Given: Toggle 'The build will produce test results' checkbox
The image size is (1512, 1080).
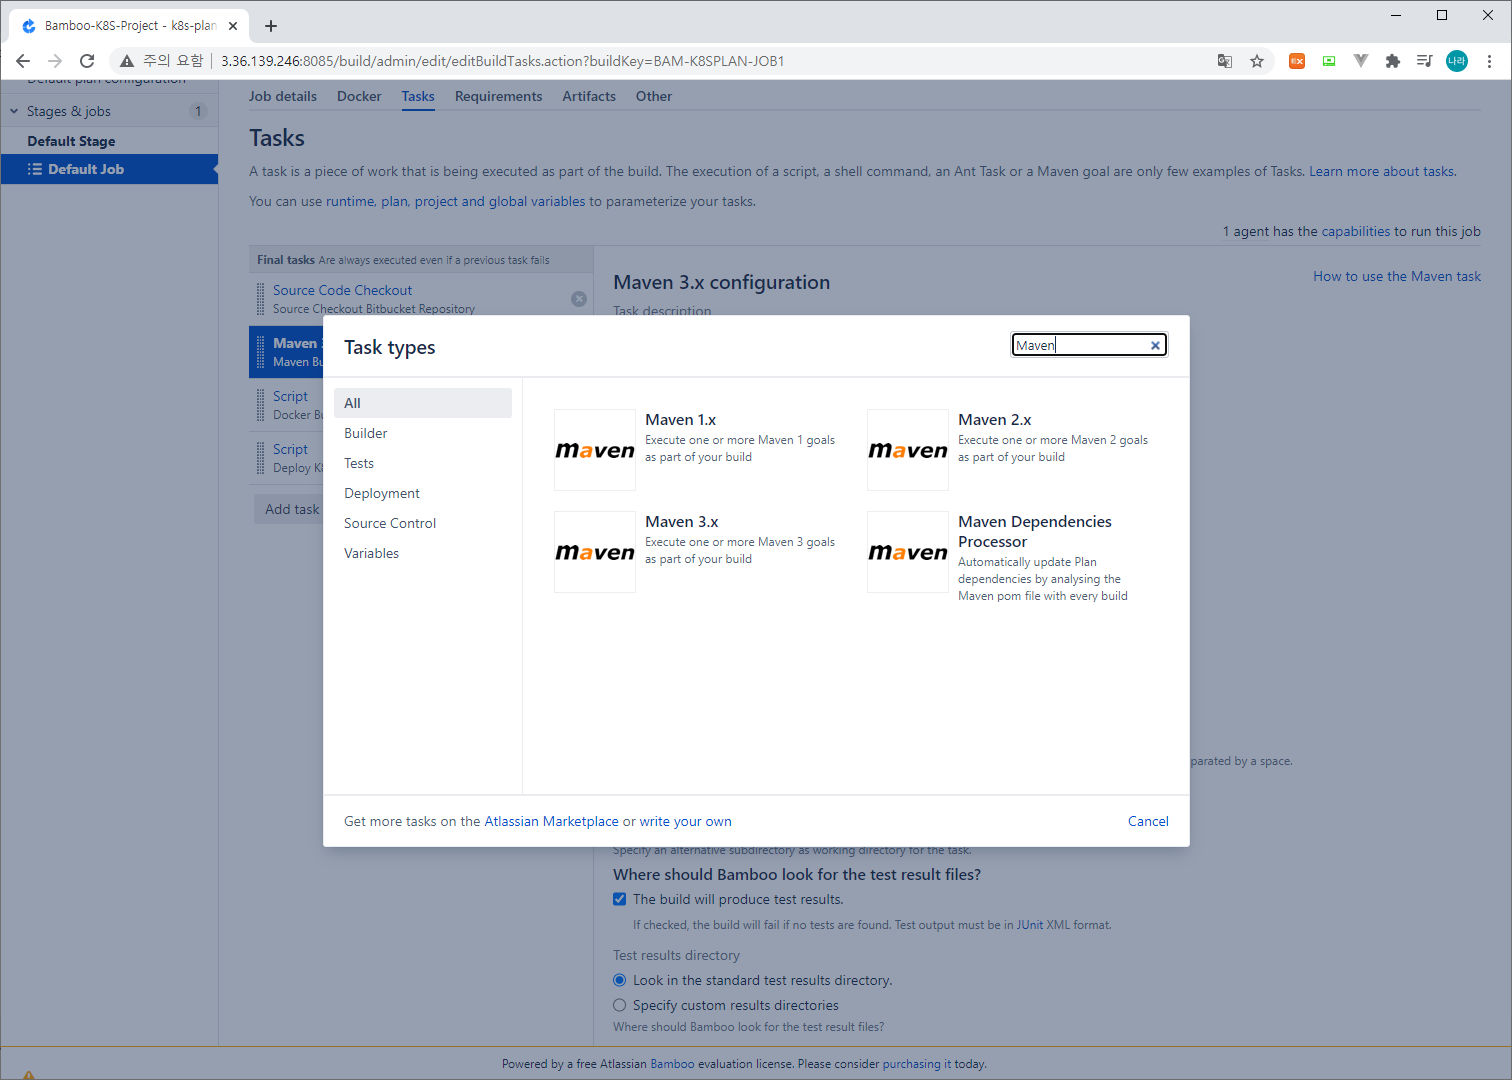Looking at the screenshot, I should [620, 899].
